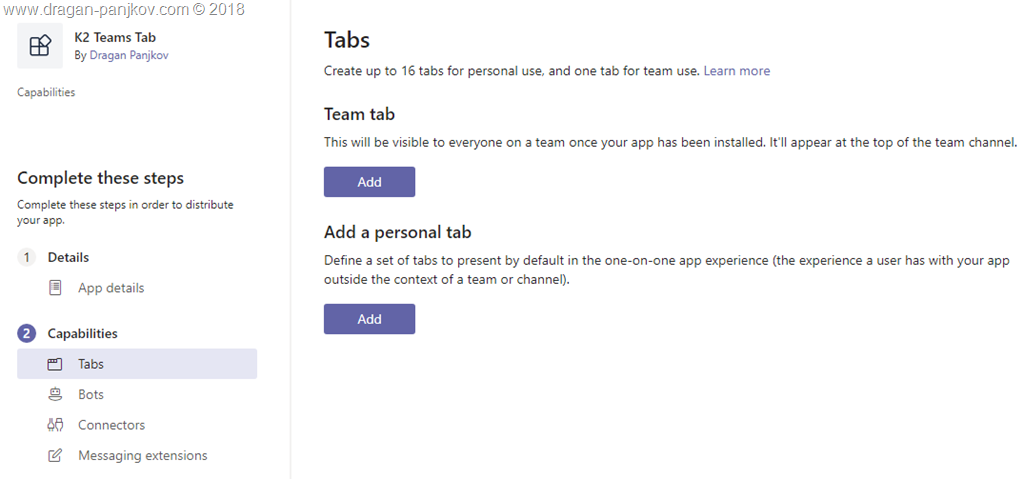1024x479 pixels.
Task: Go to the Bots section label
Action: (91, 395)
